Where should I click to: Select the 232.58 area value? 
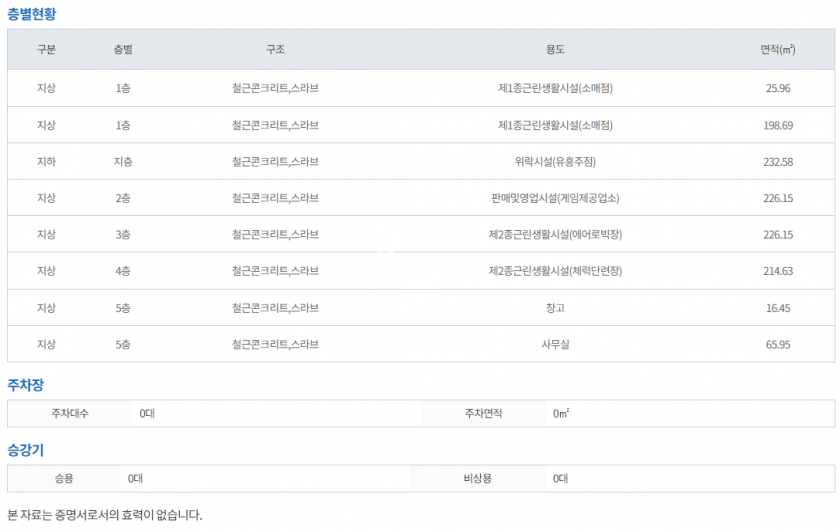778,162
